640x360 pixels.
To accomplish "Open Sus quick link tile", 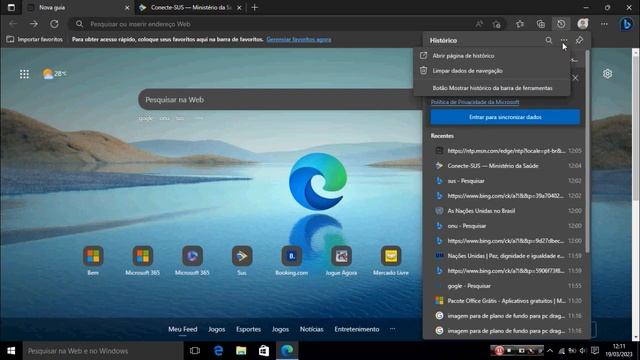I will point(242,261).
